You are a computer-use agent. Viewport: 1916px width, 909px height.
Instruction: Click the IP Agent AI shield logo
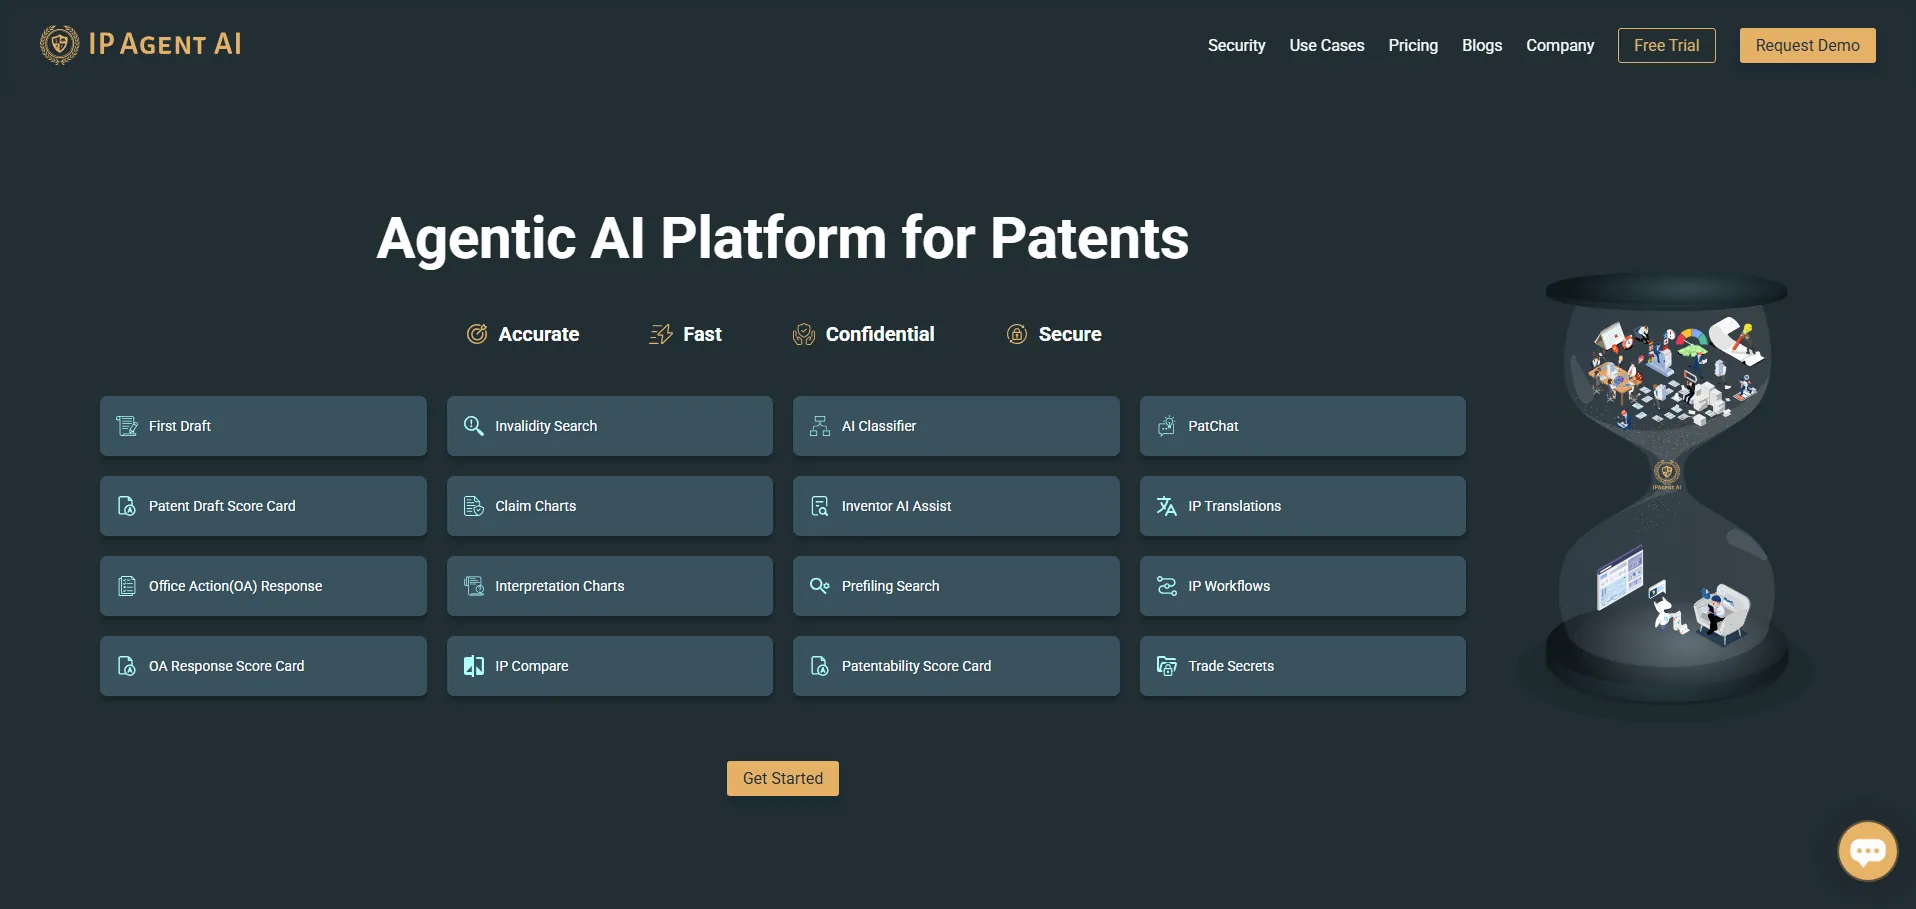click(59, 45)
